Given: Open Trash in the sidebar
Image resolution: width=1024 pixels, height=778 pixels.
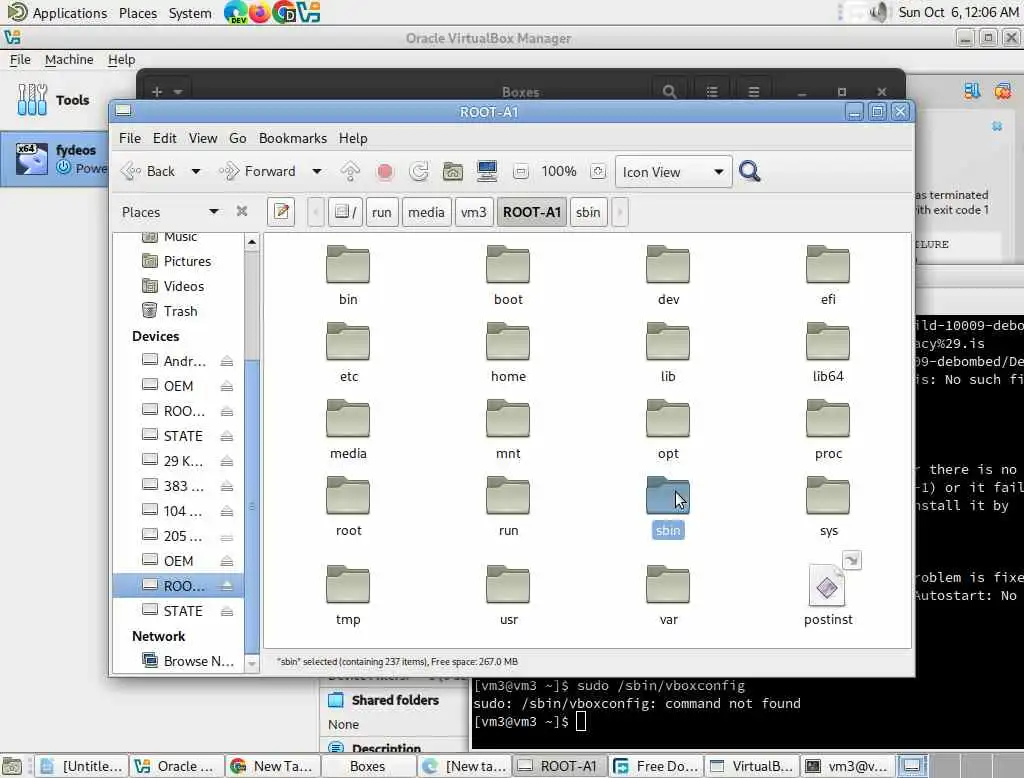Looking at the screenshot, I should click(180, 311).
